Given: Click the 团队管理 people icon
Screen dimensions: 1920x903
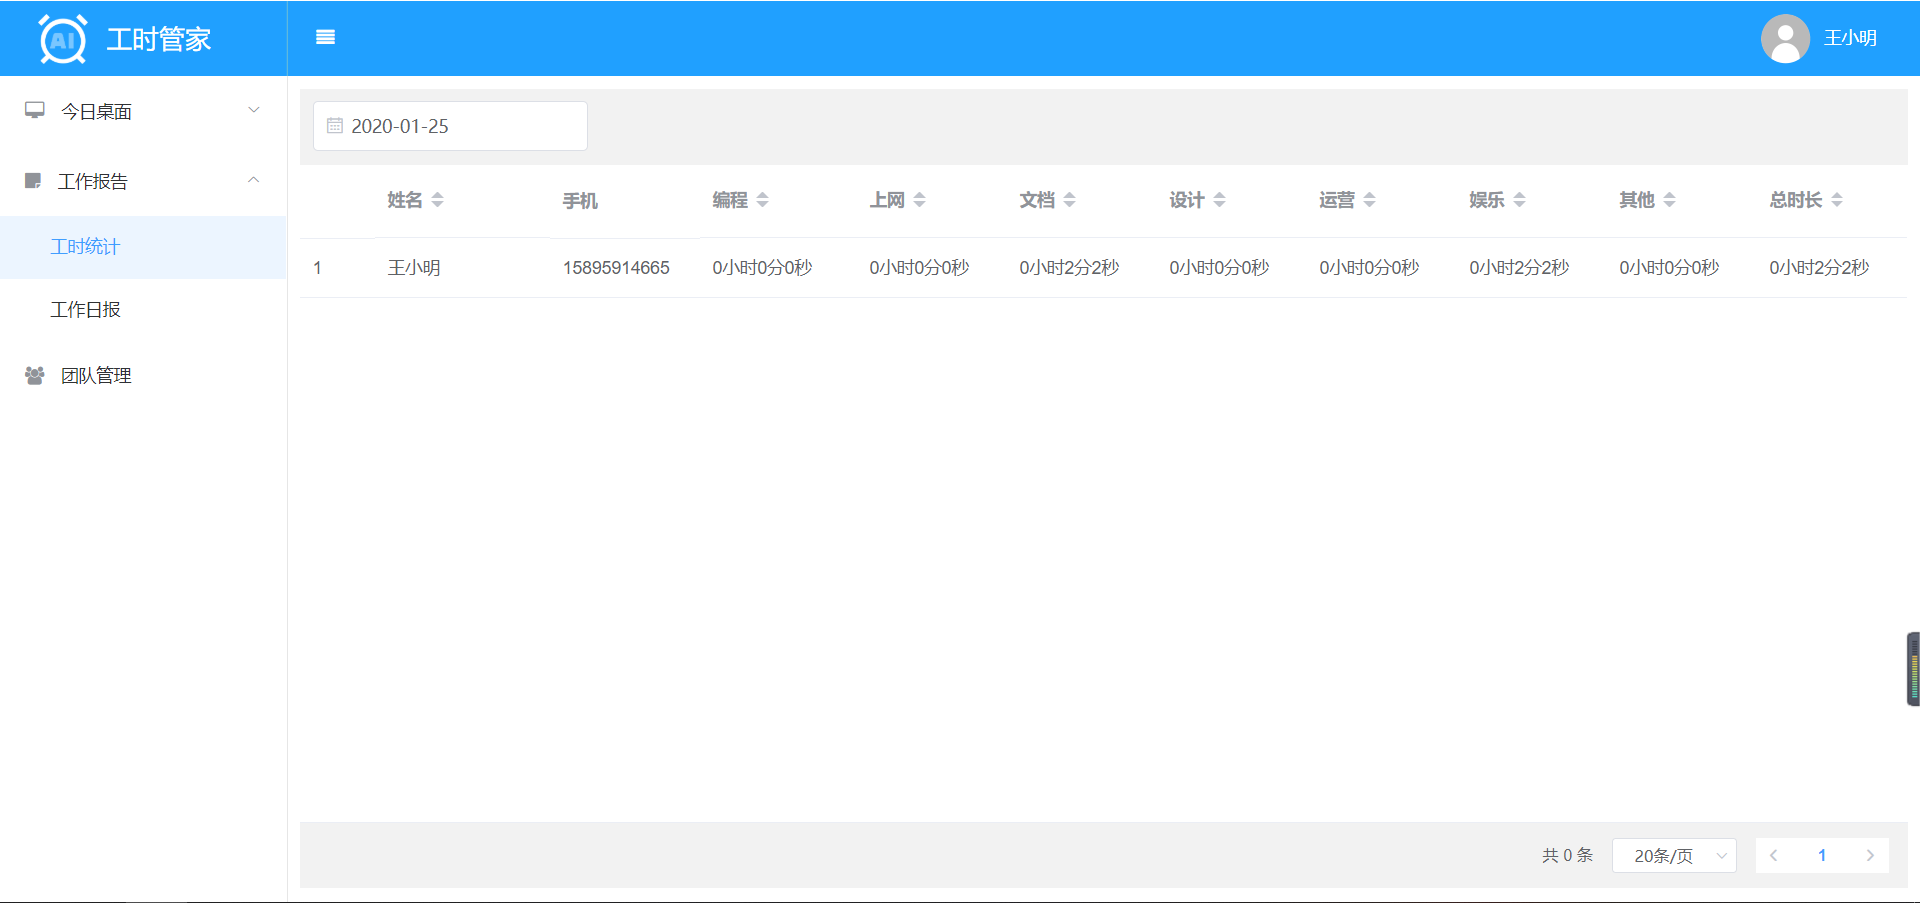Looking at the screenshot, I should tap(35, 376).
